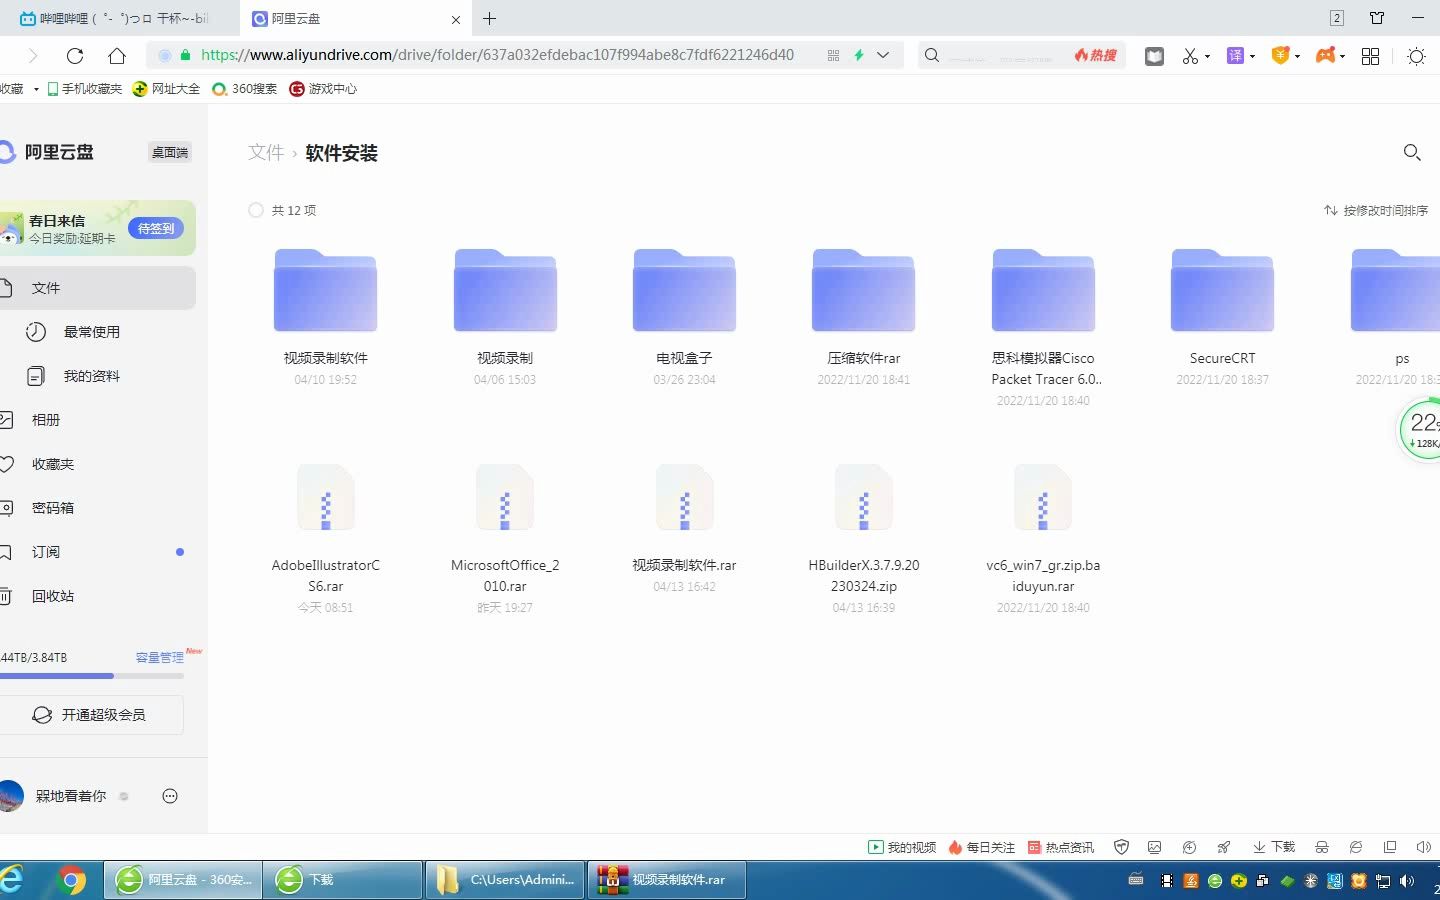Go to 文件 in the sidebar
This screenshot has width=1440, height=900.
[97, 288]
